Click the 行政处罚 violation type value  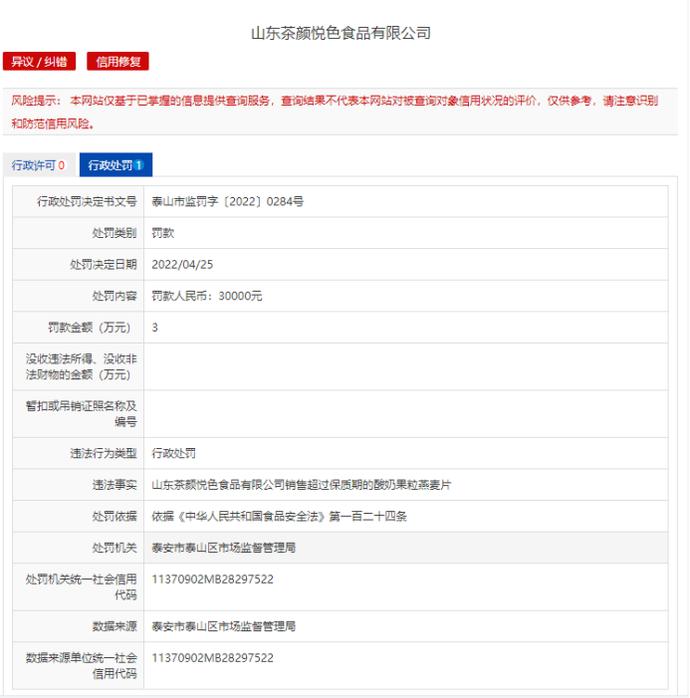coord(174,453)
